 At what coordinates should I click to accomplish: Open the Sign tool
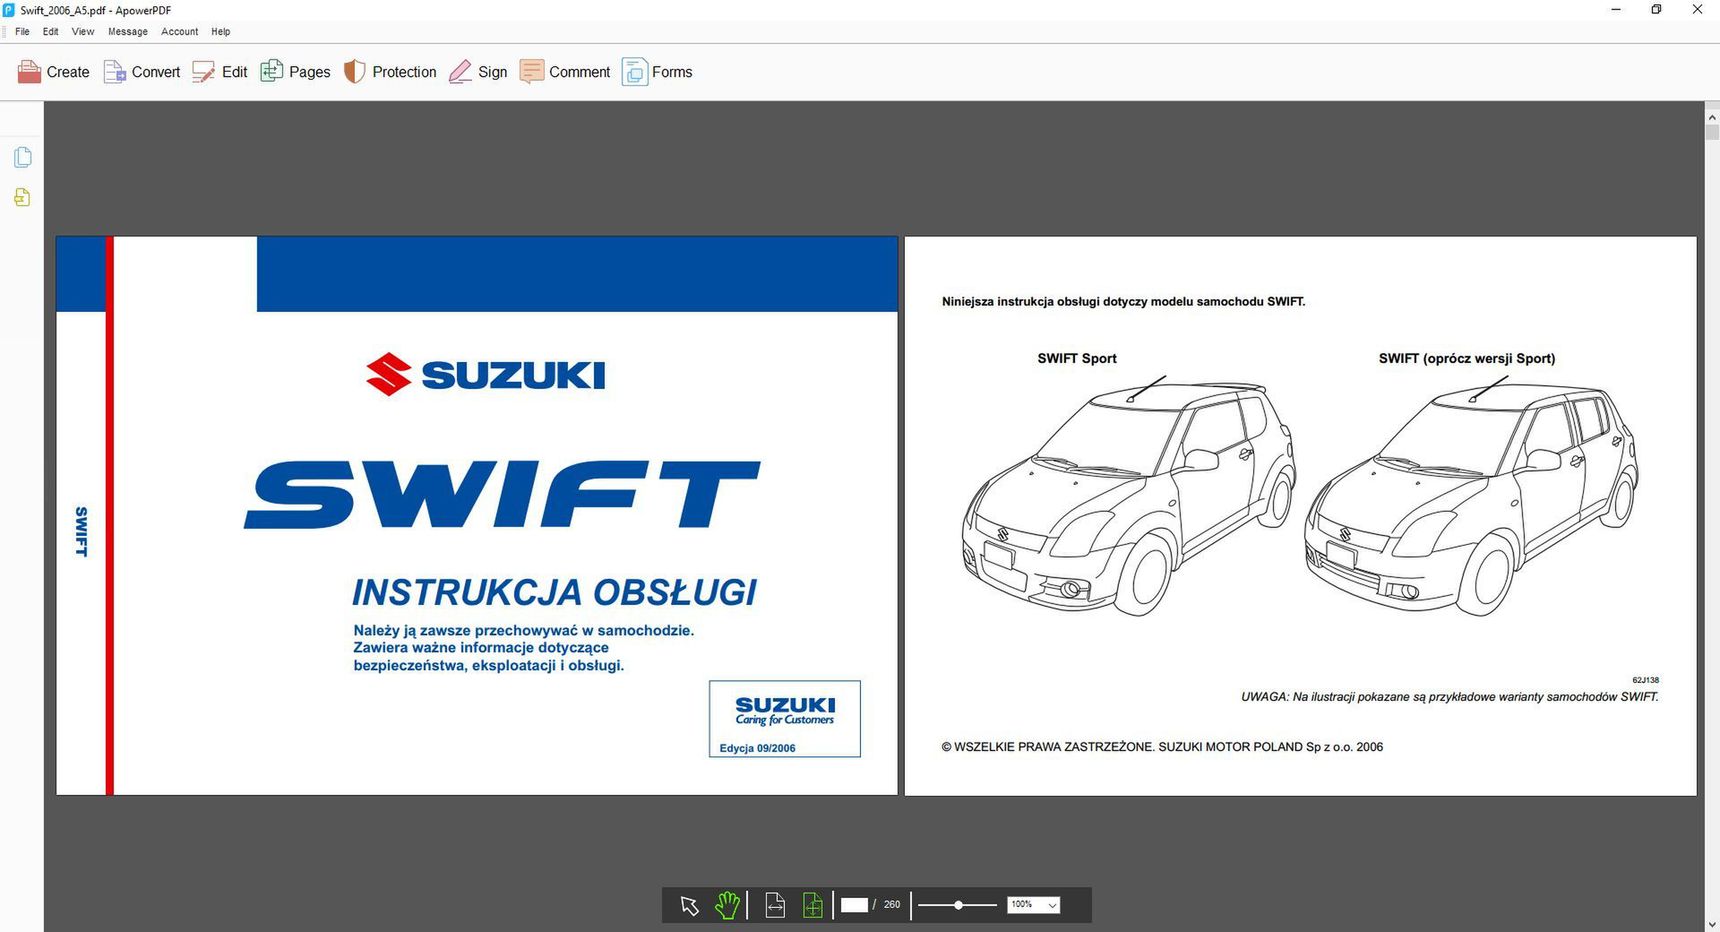(478, 72)
